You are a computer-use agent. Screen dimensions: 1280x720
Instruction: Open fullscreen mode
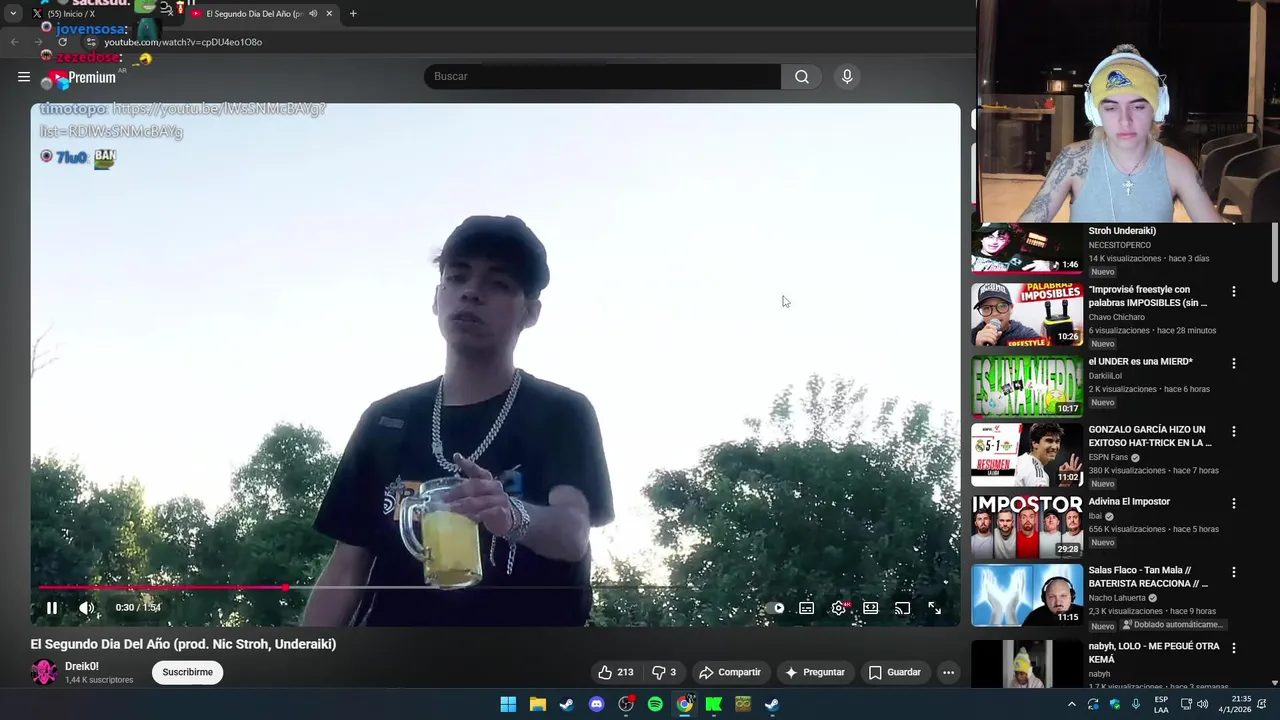[934, 608]
